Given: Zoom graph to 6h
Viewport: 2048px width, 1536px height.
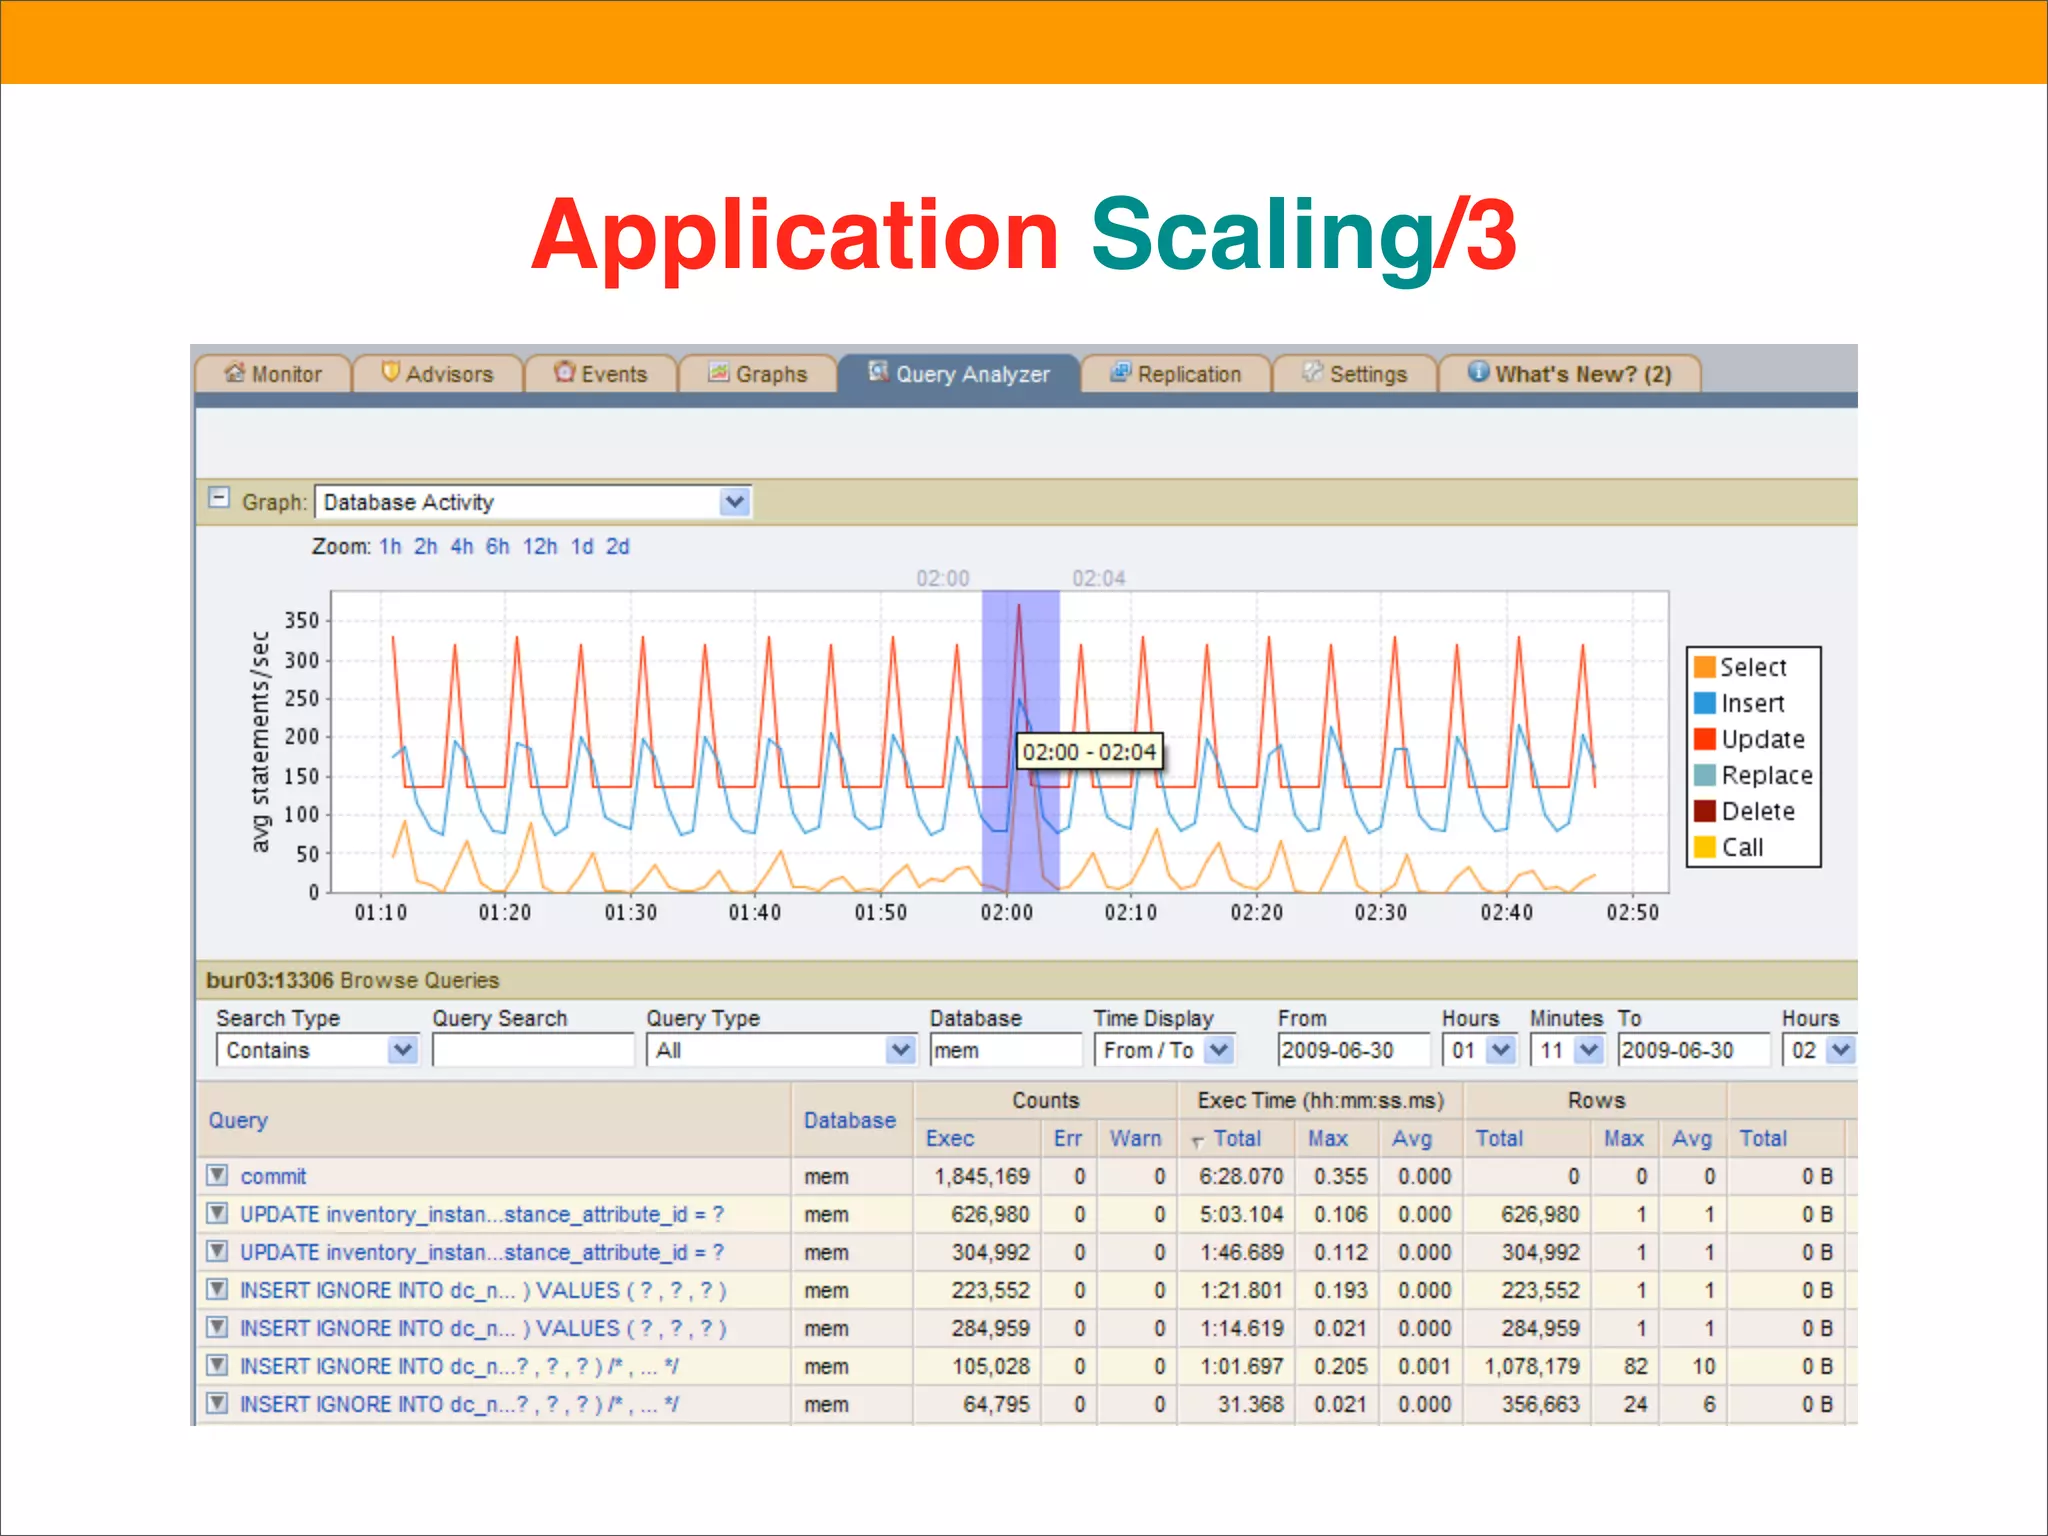Looking at the screenshot, I should pyautogui.click(x=498, y=547).
